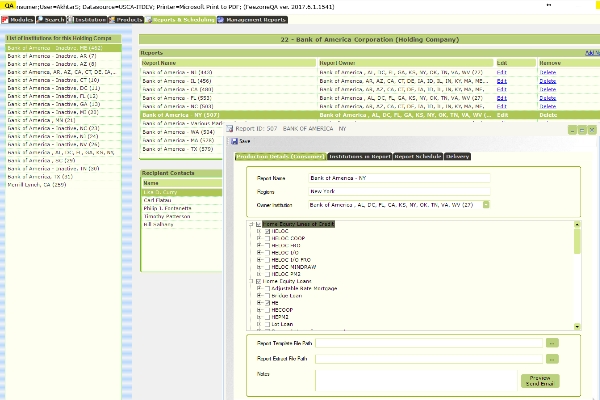Image resolution: width=600 pixels, height=400 pixels.
Task: Expand the HELOC COOP tree node
Action: click(x=259, y=238)
